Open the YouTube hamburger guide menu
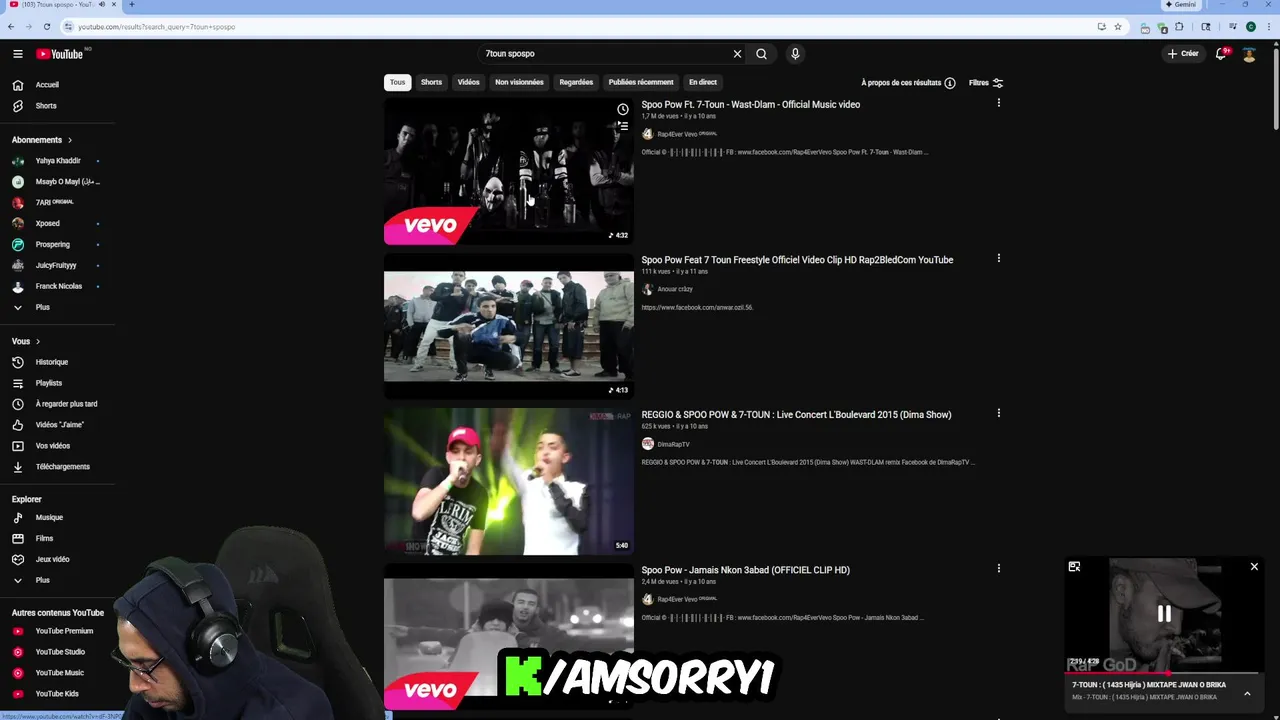 18,54
